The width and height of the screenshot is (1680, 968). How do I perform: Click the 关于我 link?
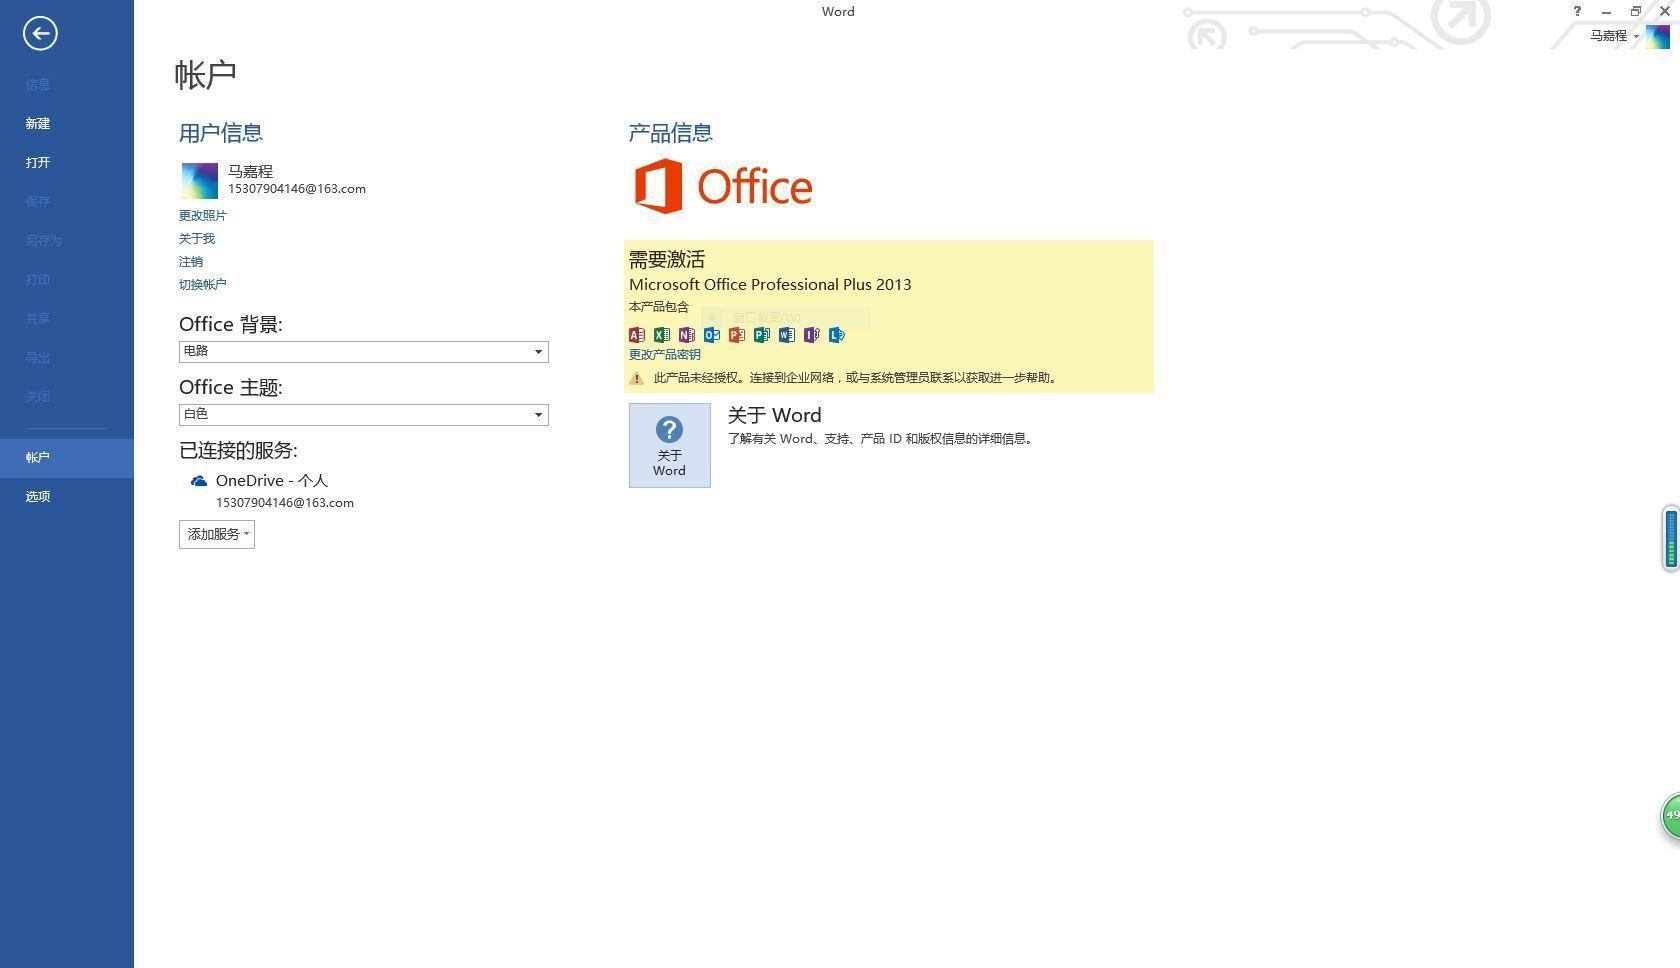pyautogui.click(x=197, y=239)
